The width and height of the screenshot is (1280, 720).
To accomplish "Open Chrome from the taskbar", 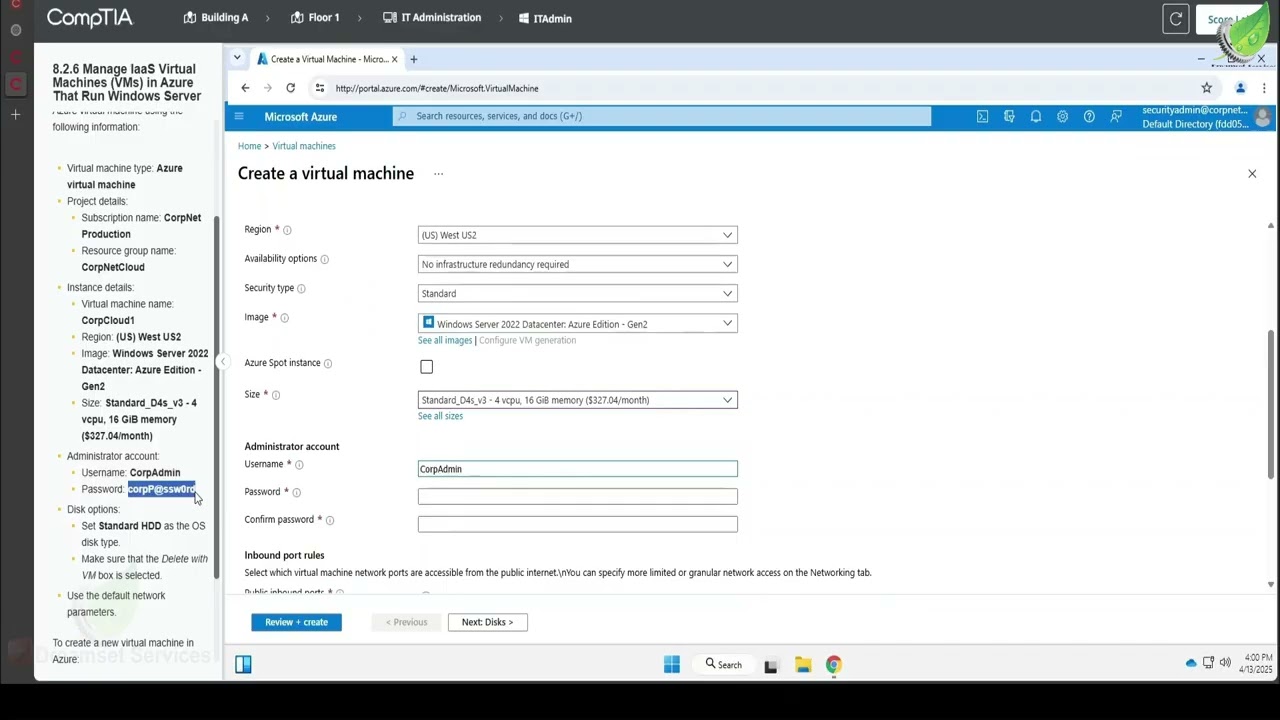I will tap(834, 665).
